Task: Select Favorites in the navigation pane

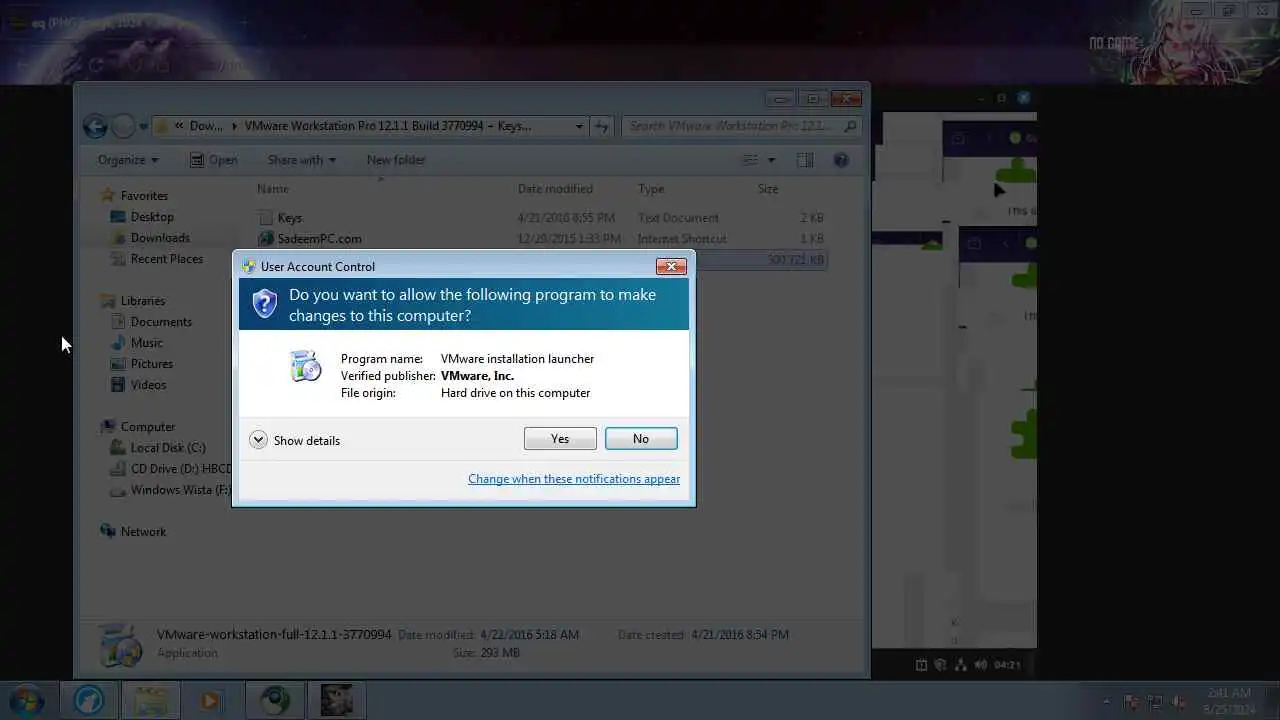Action: [144, 196]
